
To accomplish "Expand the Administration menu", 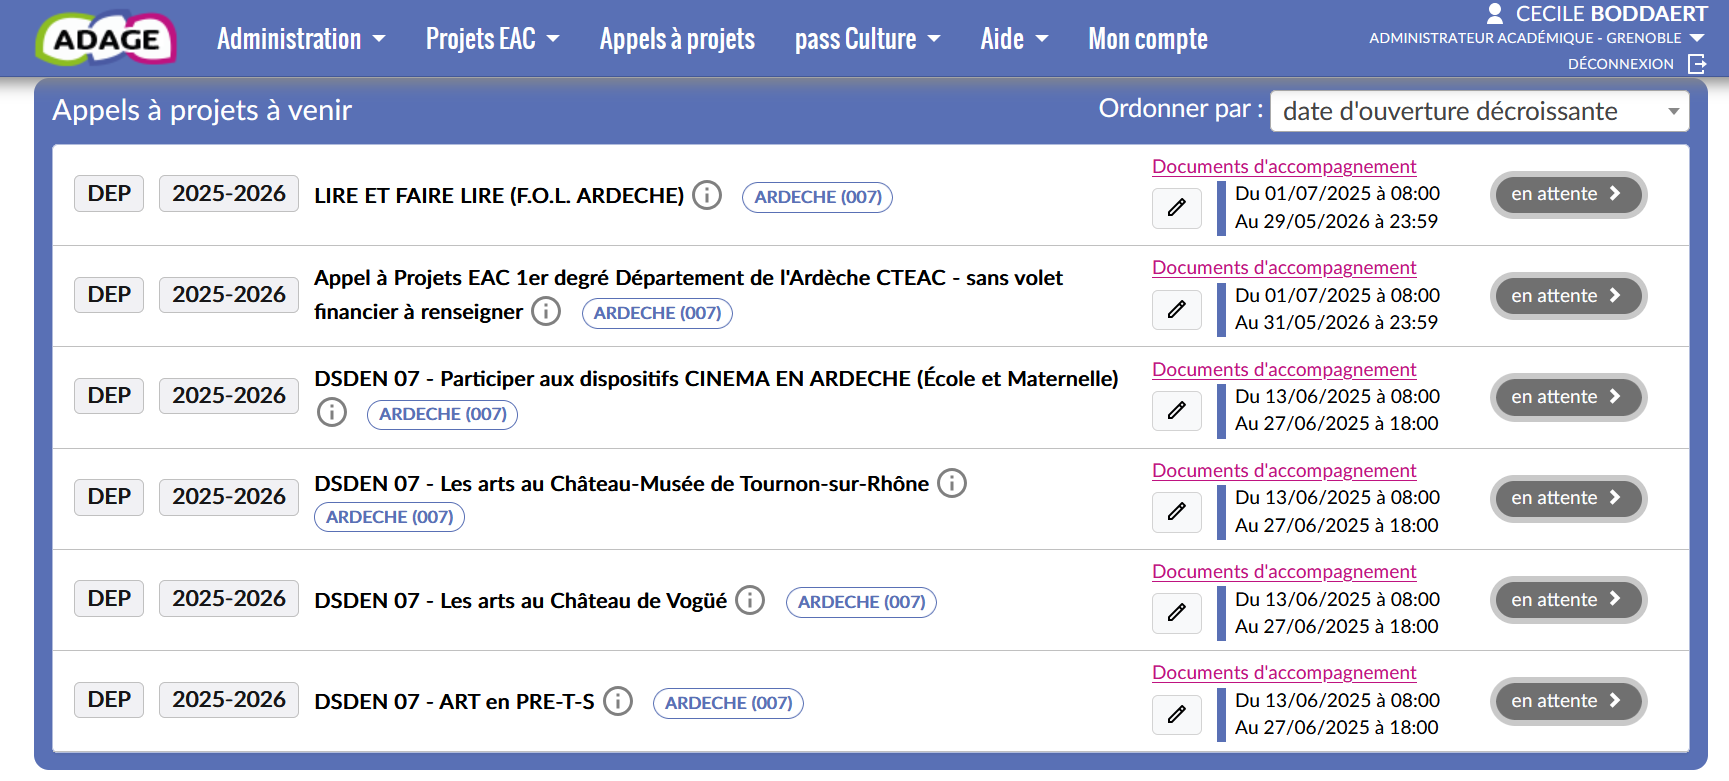I will pos(301,39).
